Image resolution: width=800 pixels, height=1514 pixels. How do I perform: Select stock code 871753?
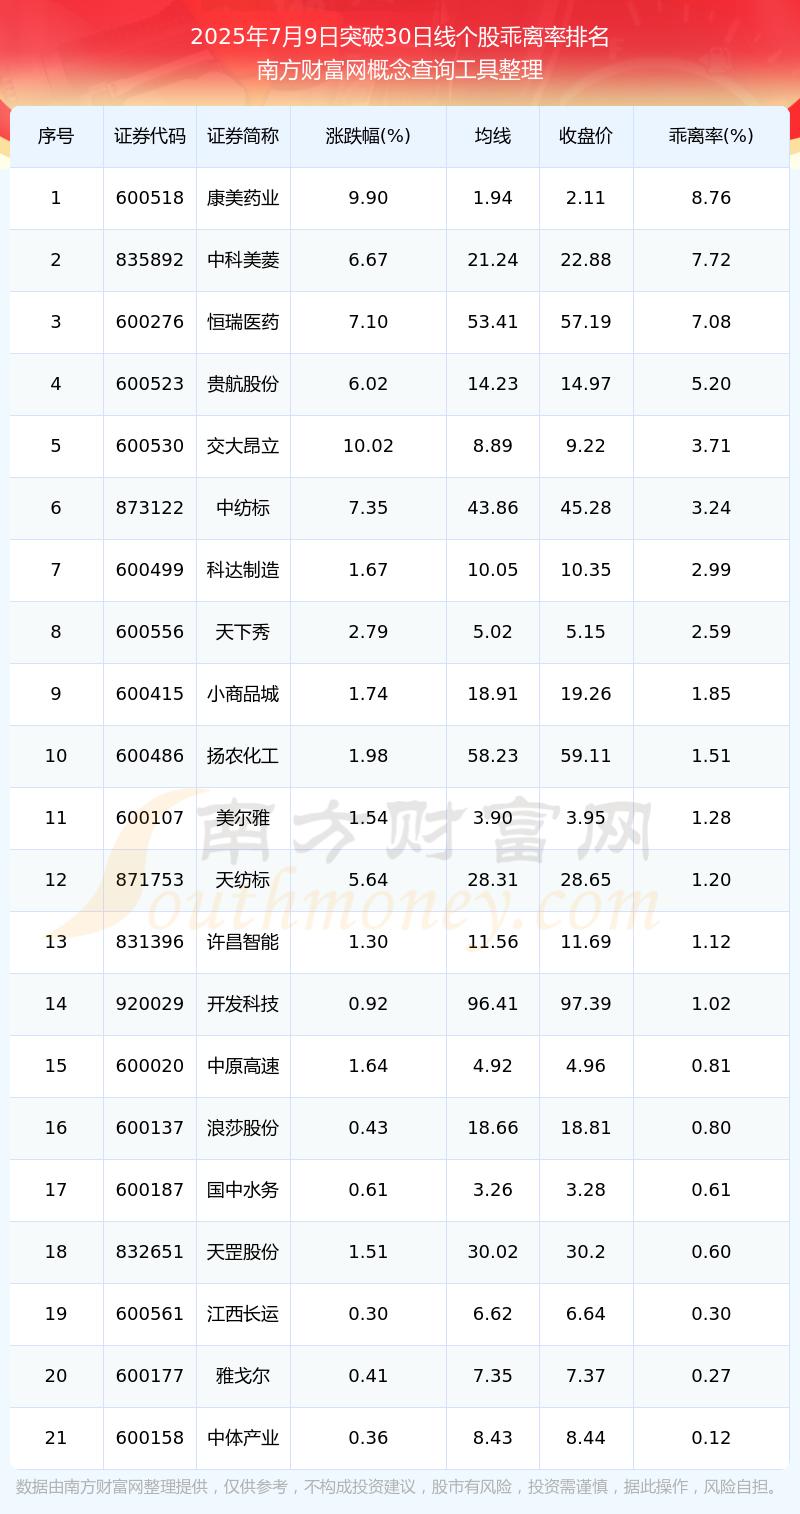150,880
